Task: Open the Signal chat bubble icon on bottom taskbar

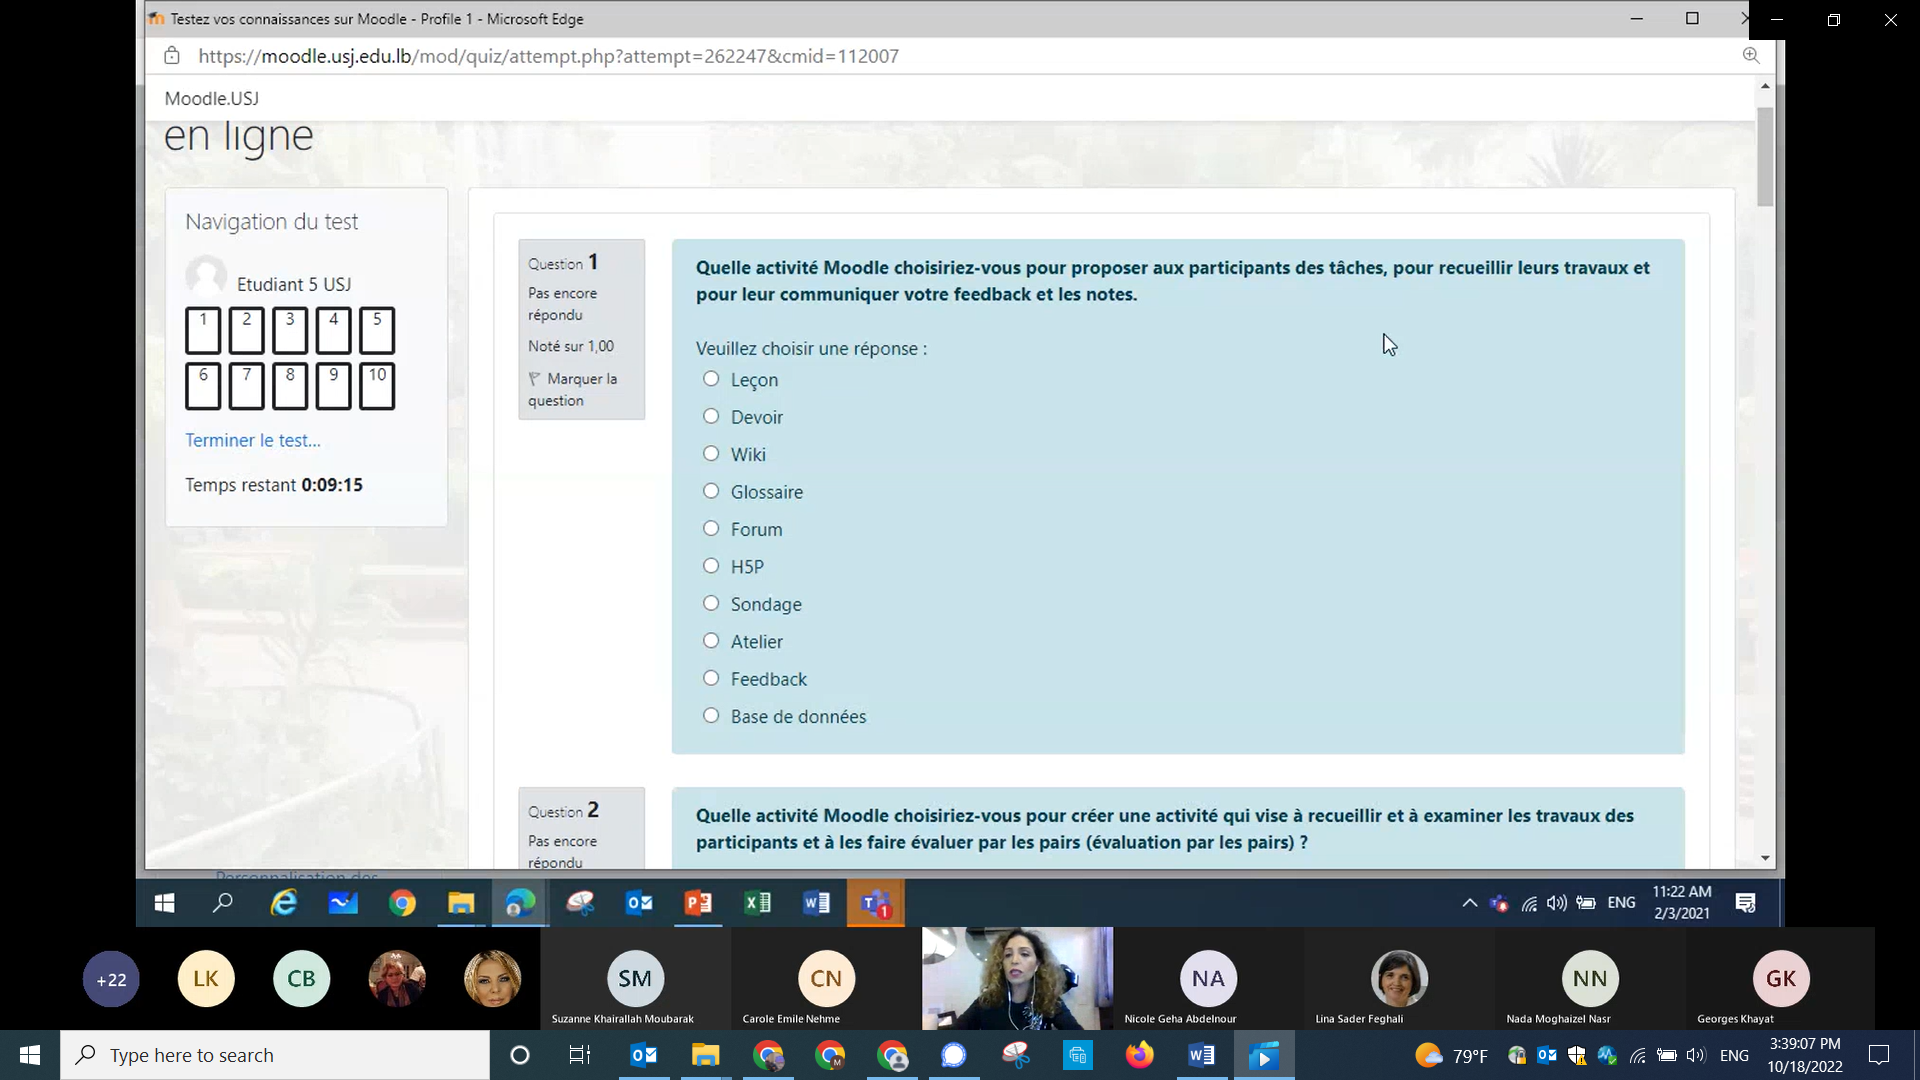Action: (x=953, y=1055)
